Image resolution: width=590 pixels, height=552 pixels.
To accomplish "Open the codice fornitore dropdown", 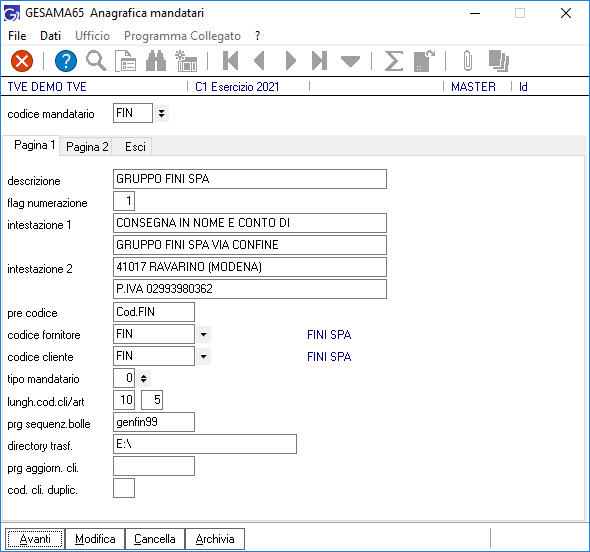I will coord(204,335).
